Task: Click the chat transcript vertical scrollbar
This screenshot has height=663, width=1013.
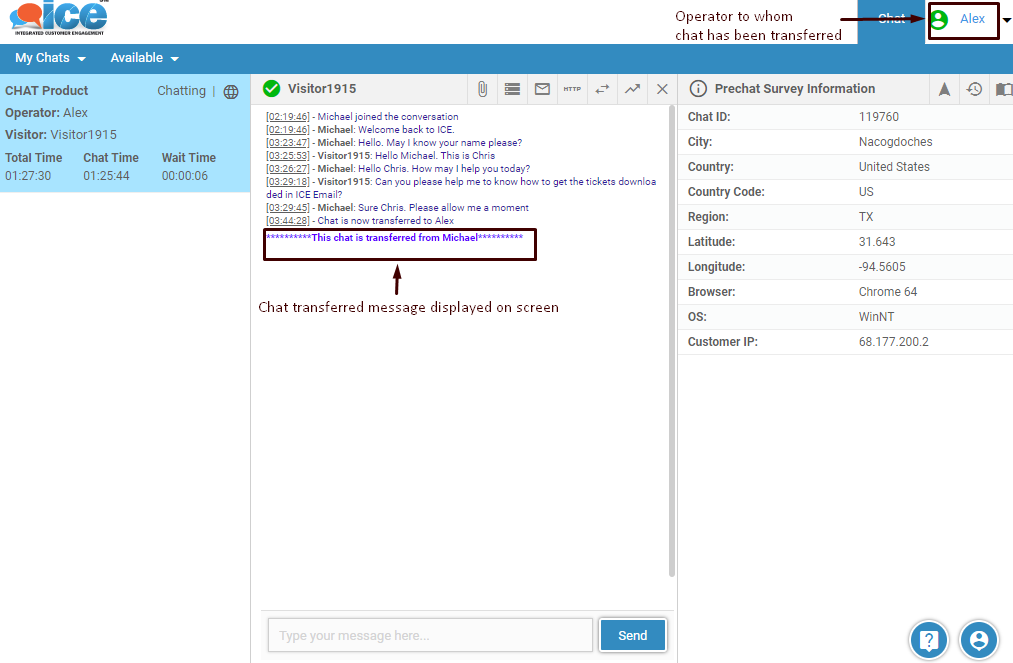Action: pos(671,340)
